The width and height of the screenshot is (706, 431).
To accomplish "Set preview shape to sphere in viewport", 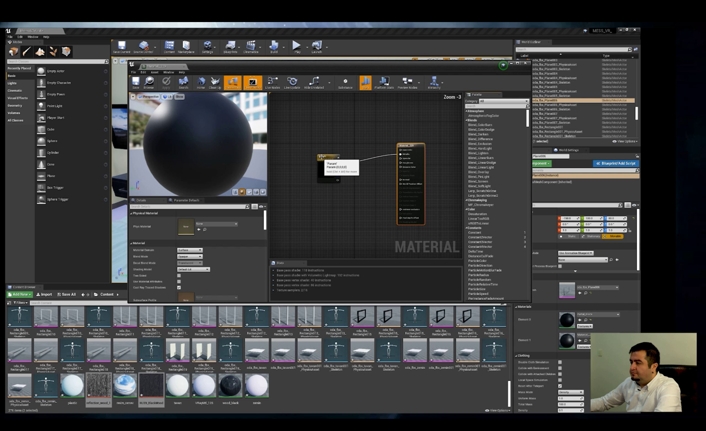I will tap(242, 192).
